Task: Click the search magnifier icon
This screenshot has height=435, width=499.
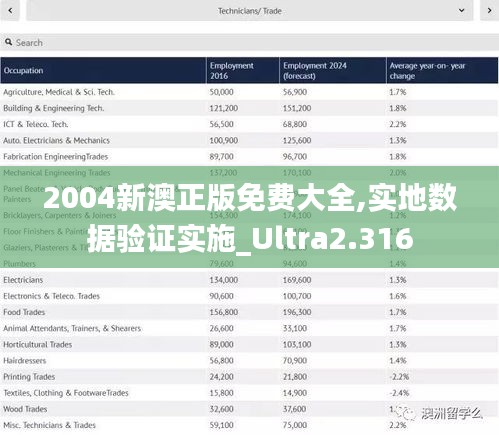Action: click(x=9, y=42)
